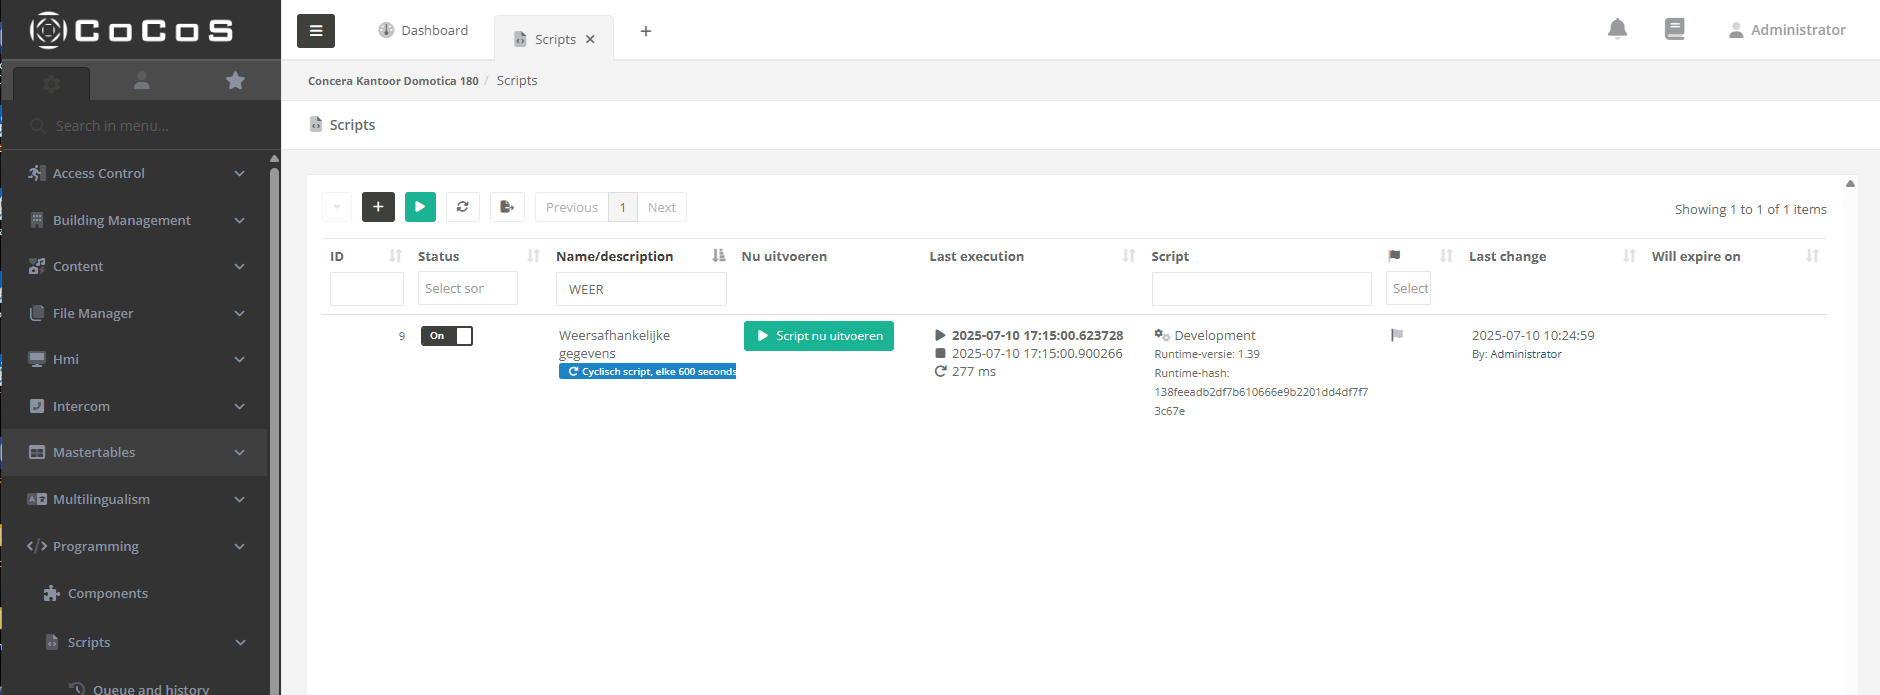
Task: Open the favorites star tab in sidebar
Action: pyautogui.click(x=235, y=81)
